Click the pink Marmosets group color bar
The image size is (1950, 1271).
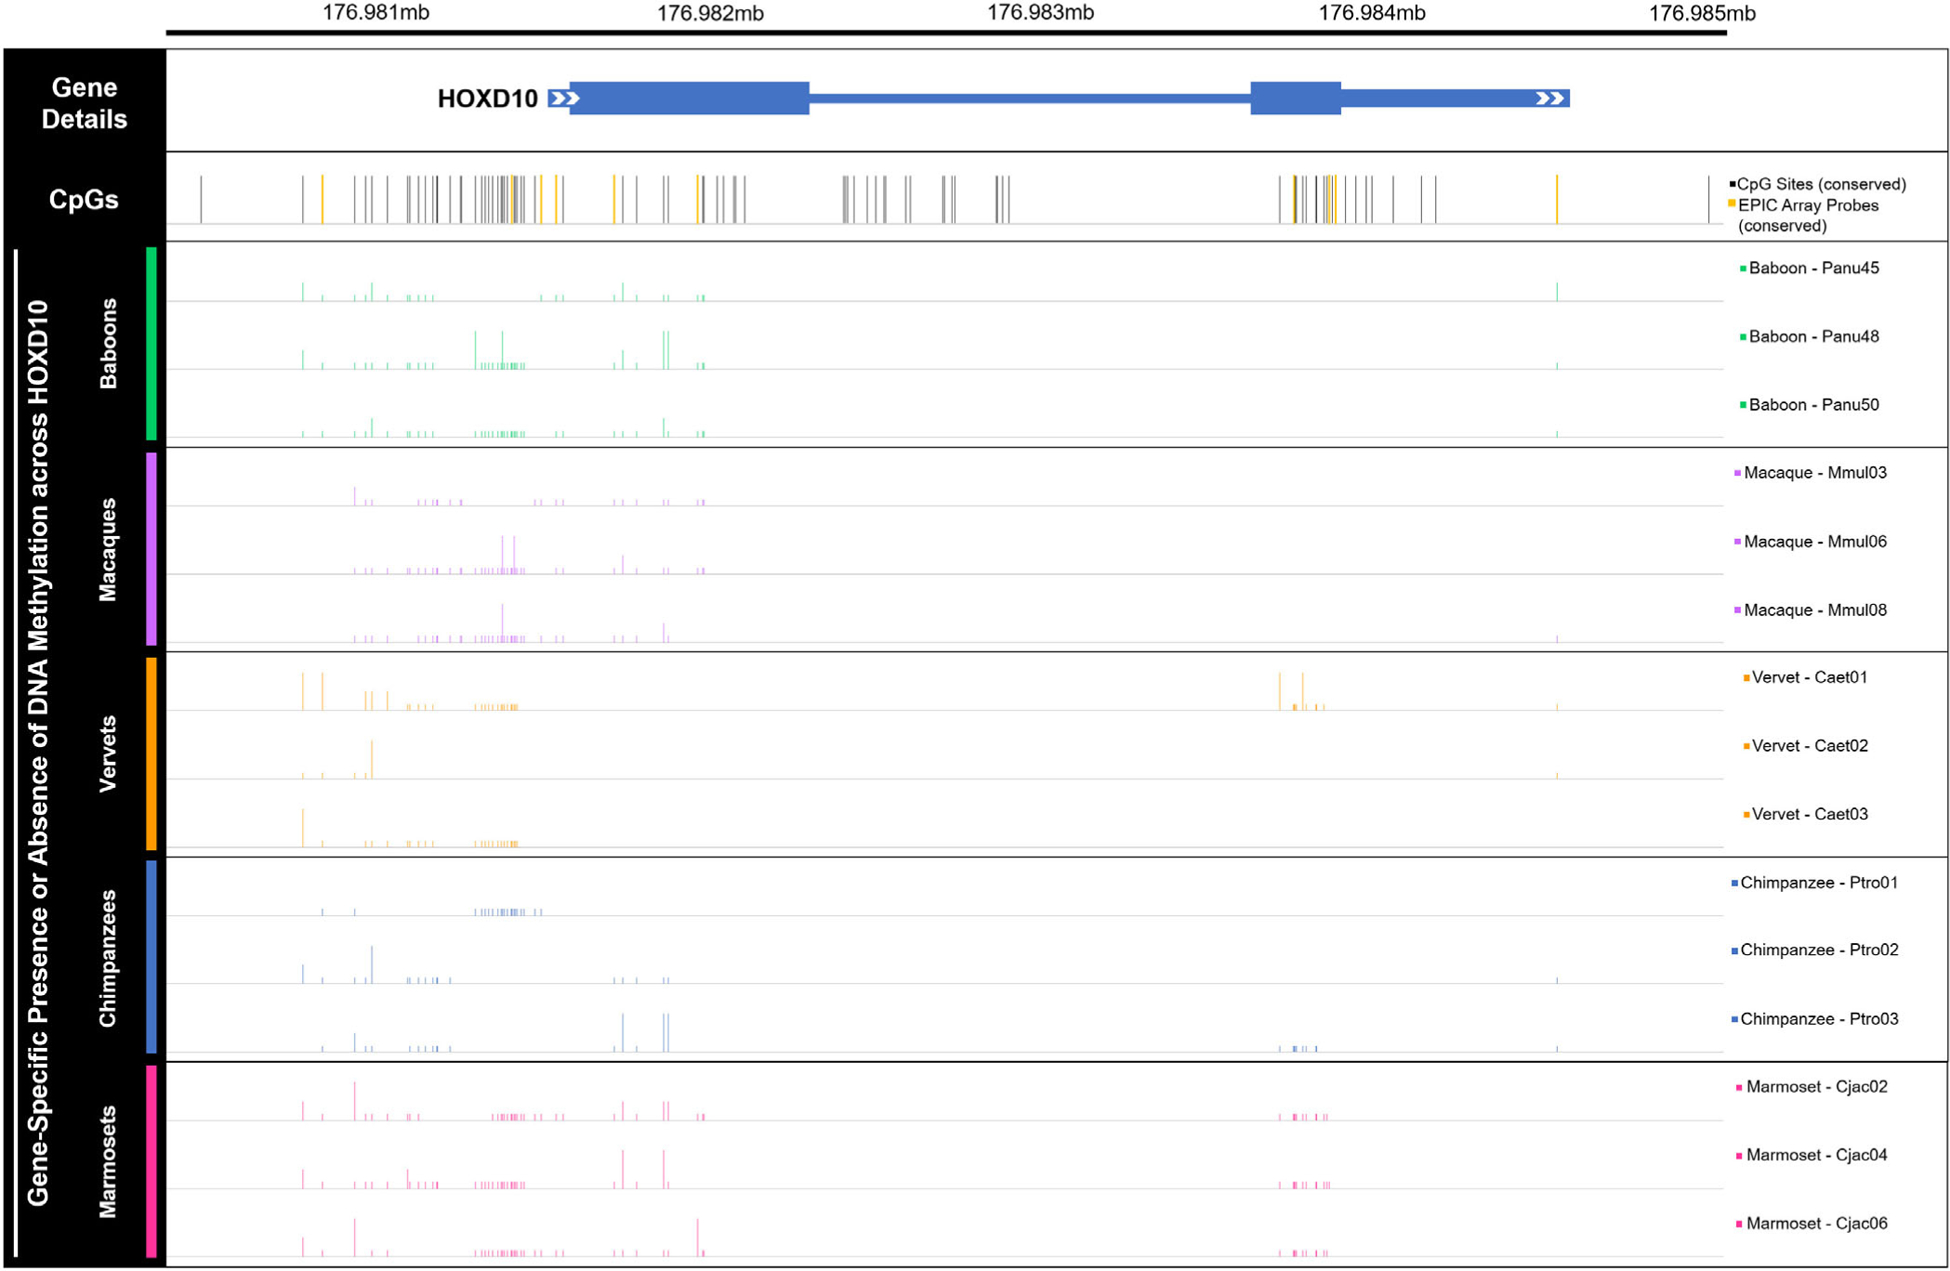pyautogui.click(x=152, y=1161)
